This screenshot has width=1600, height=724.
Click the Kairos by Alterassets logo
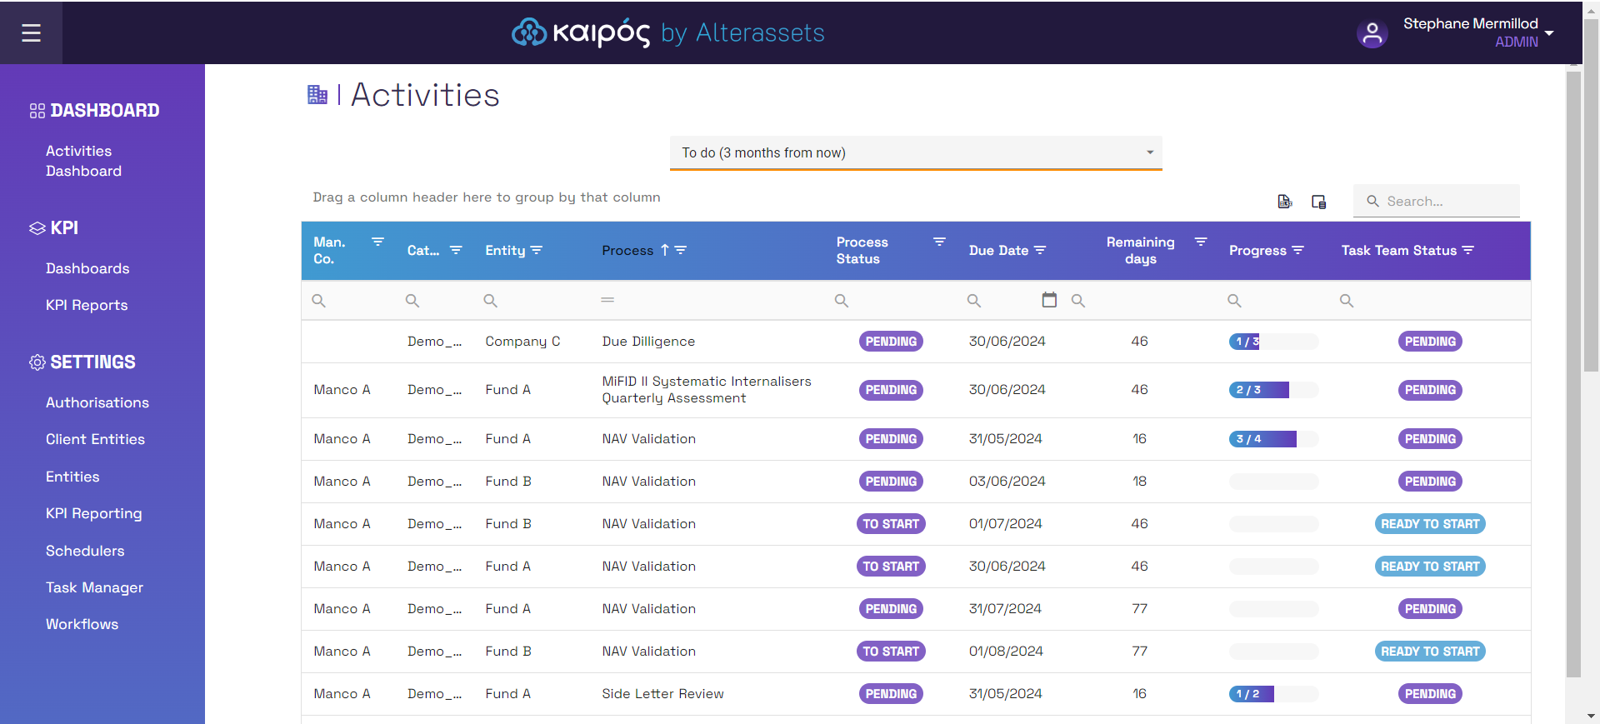668,33
